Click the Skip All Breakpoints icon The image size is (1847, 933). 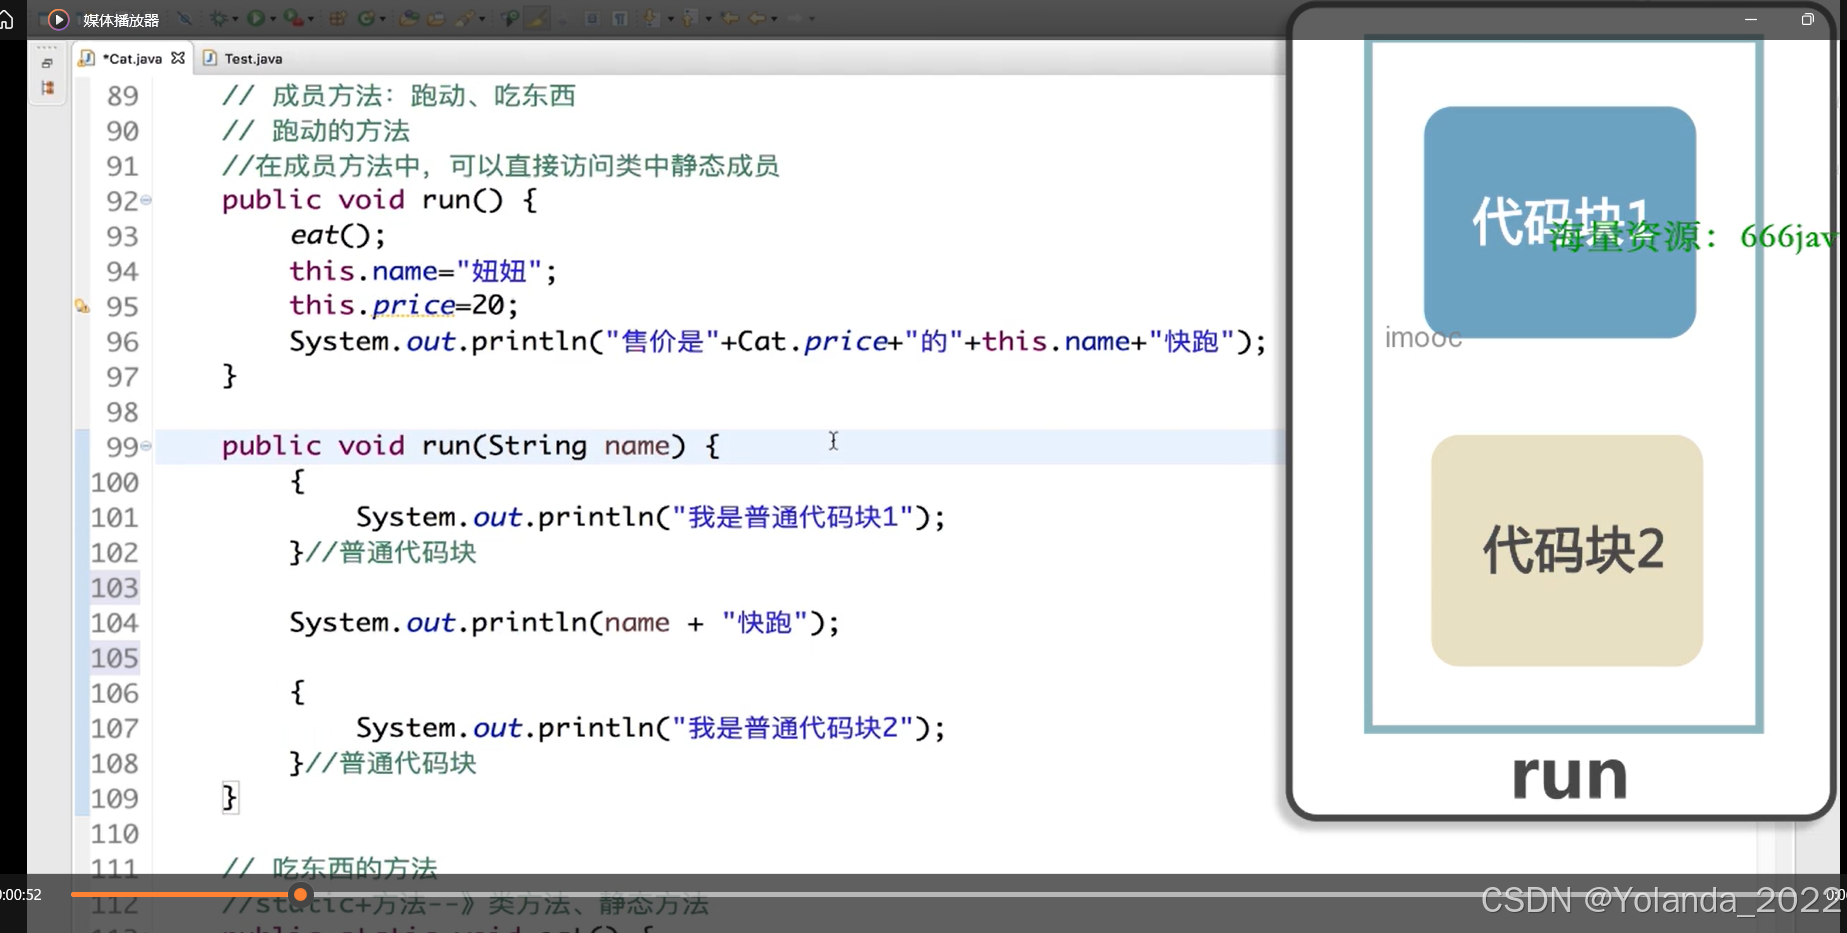click(185, 18)
